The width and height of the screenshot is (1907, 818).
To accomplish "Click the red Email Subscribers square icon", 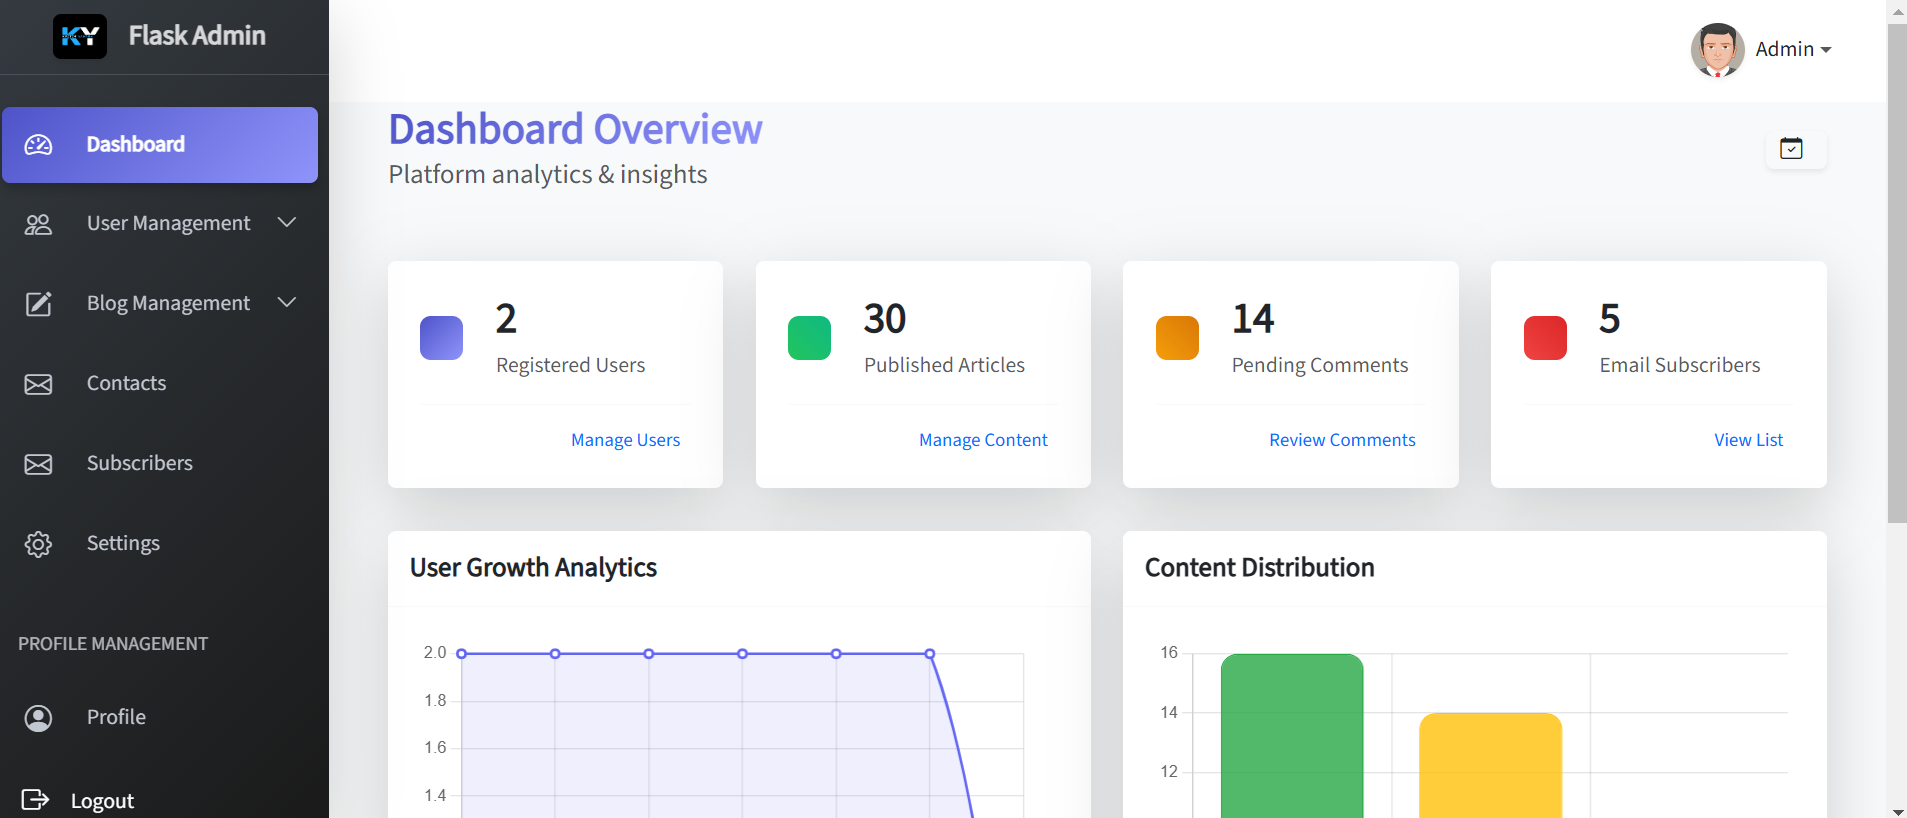I will coord(1545,338).
